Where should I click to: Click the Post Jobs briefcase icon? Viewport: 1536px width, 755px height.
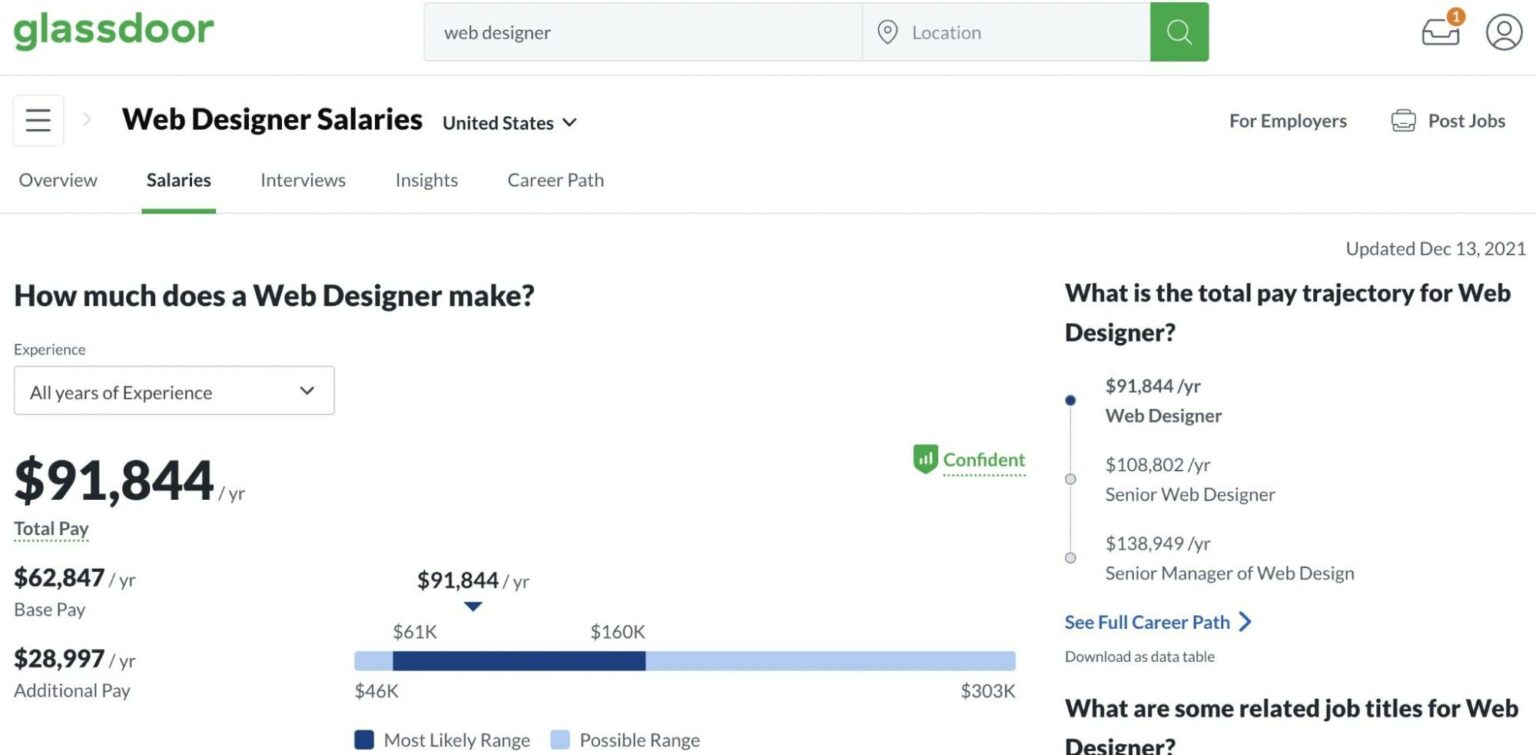pyautogui.click(x=1404, y=120)
